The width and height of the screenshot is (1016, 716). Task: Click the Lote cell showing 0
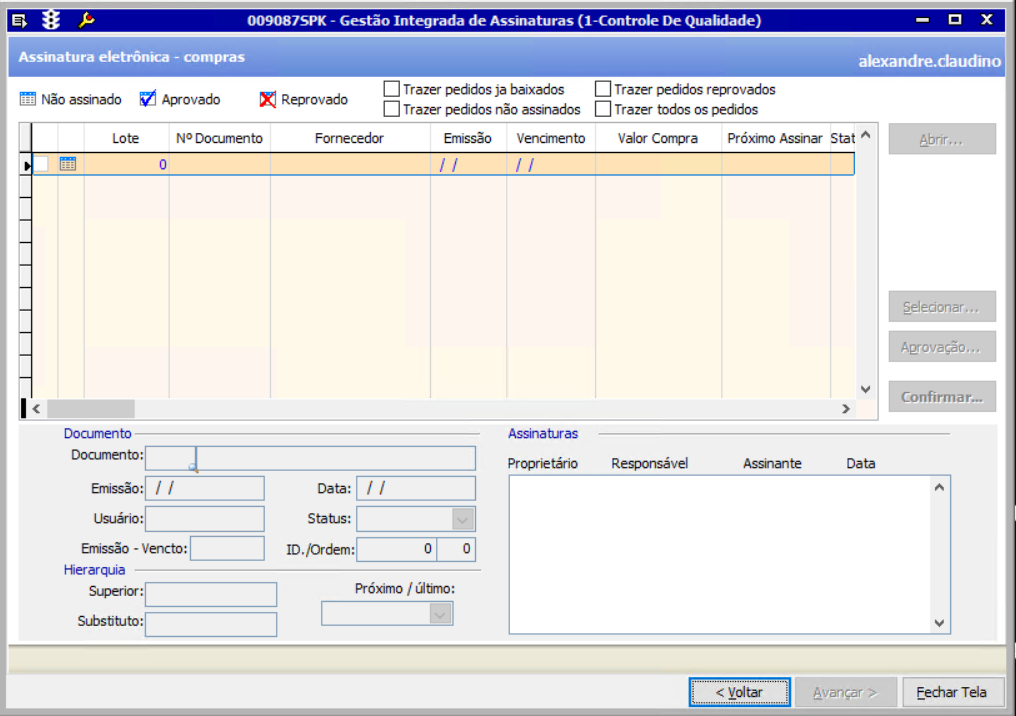(126, 165)
